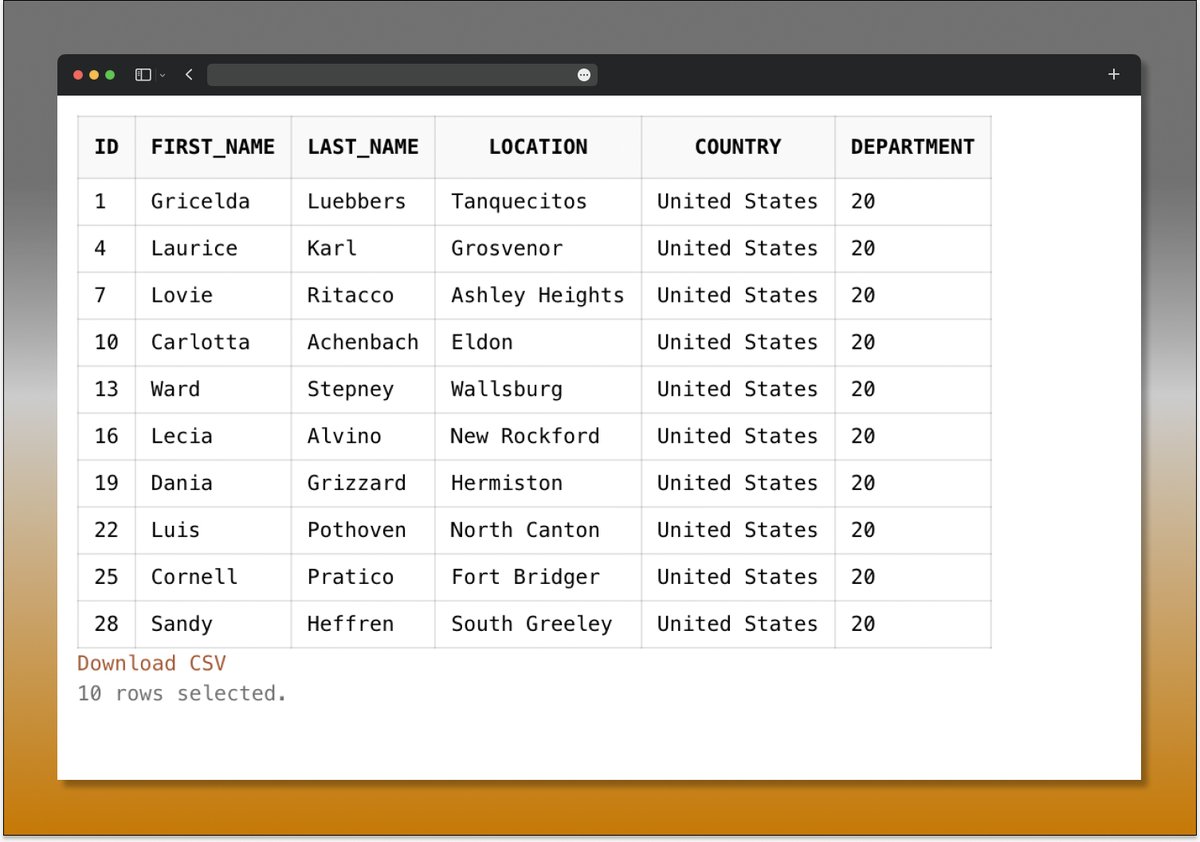Screen dimensions: 1200x842
Task: Click ID cell 19
Action: click(x=106, y=483)
